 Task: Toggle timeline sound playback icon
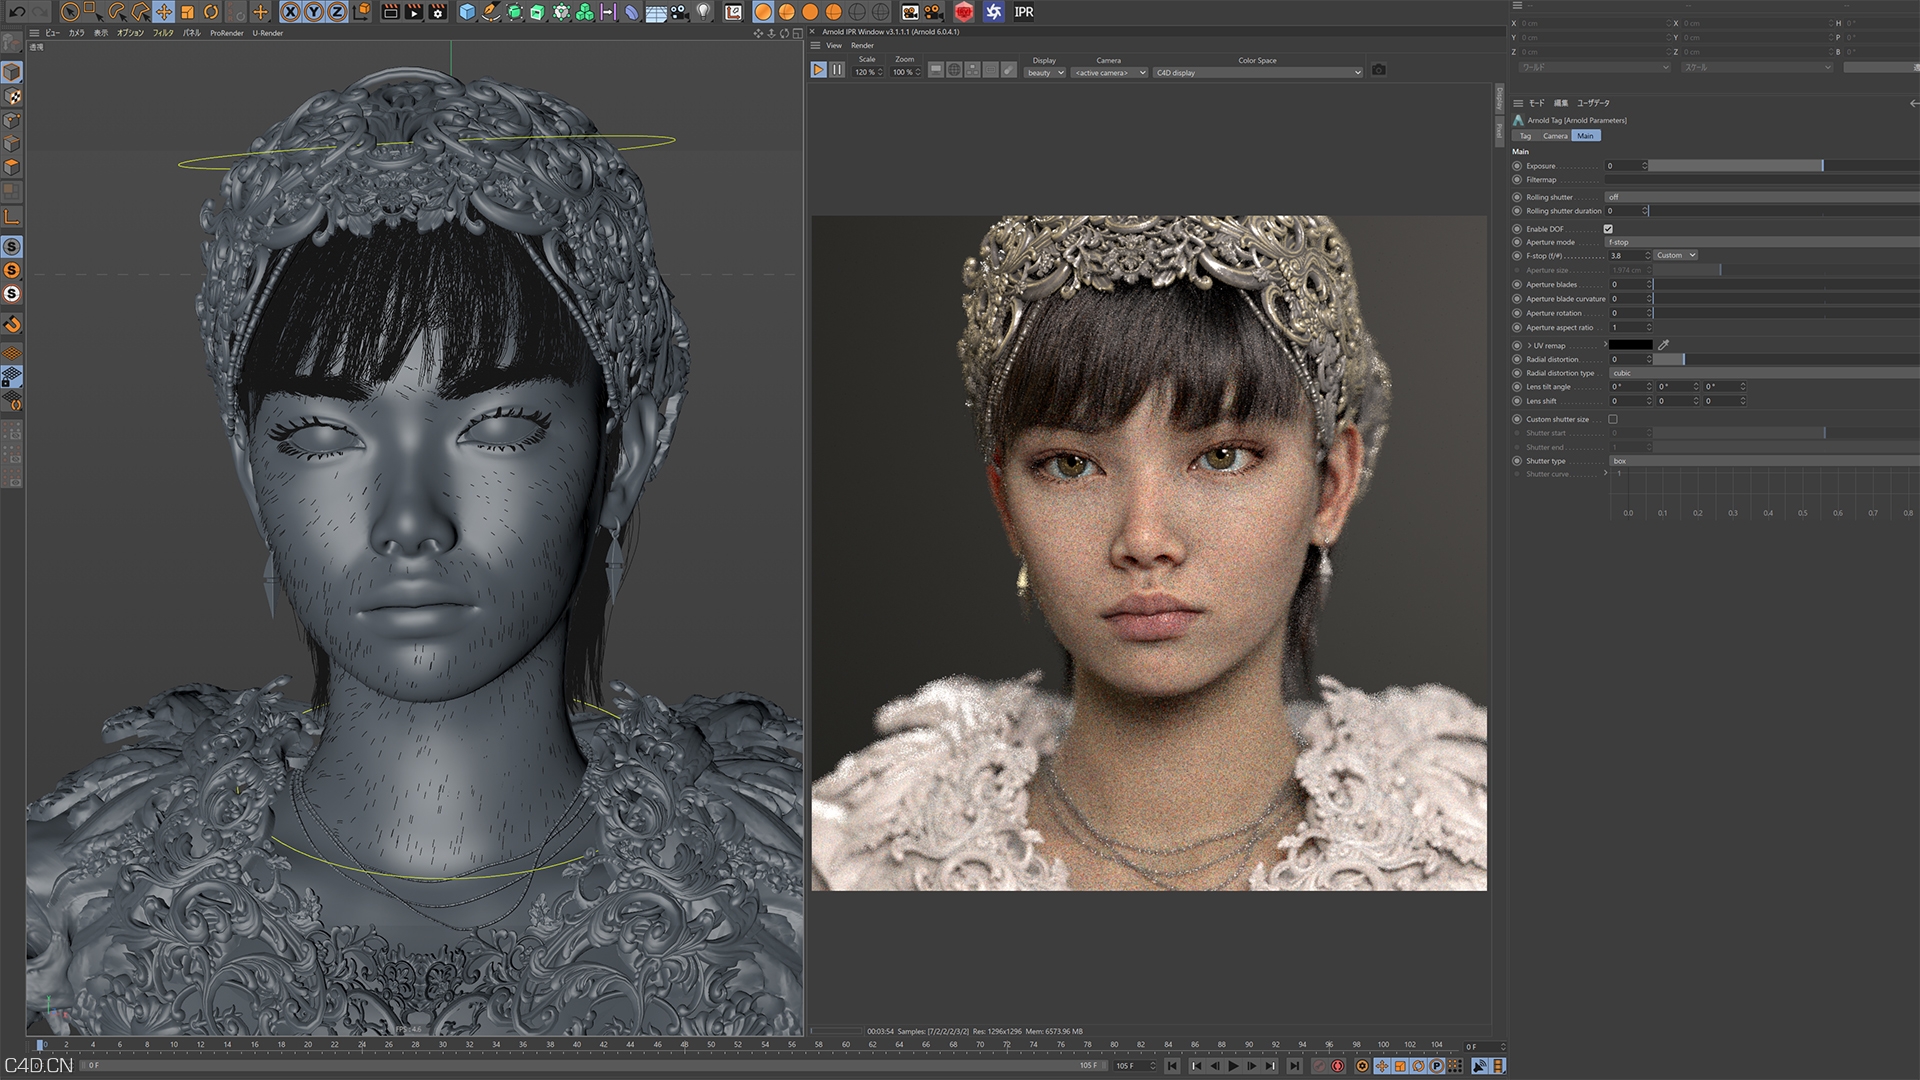(x=1479, y=1066)
